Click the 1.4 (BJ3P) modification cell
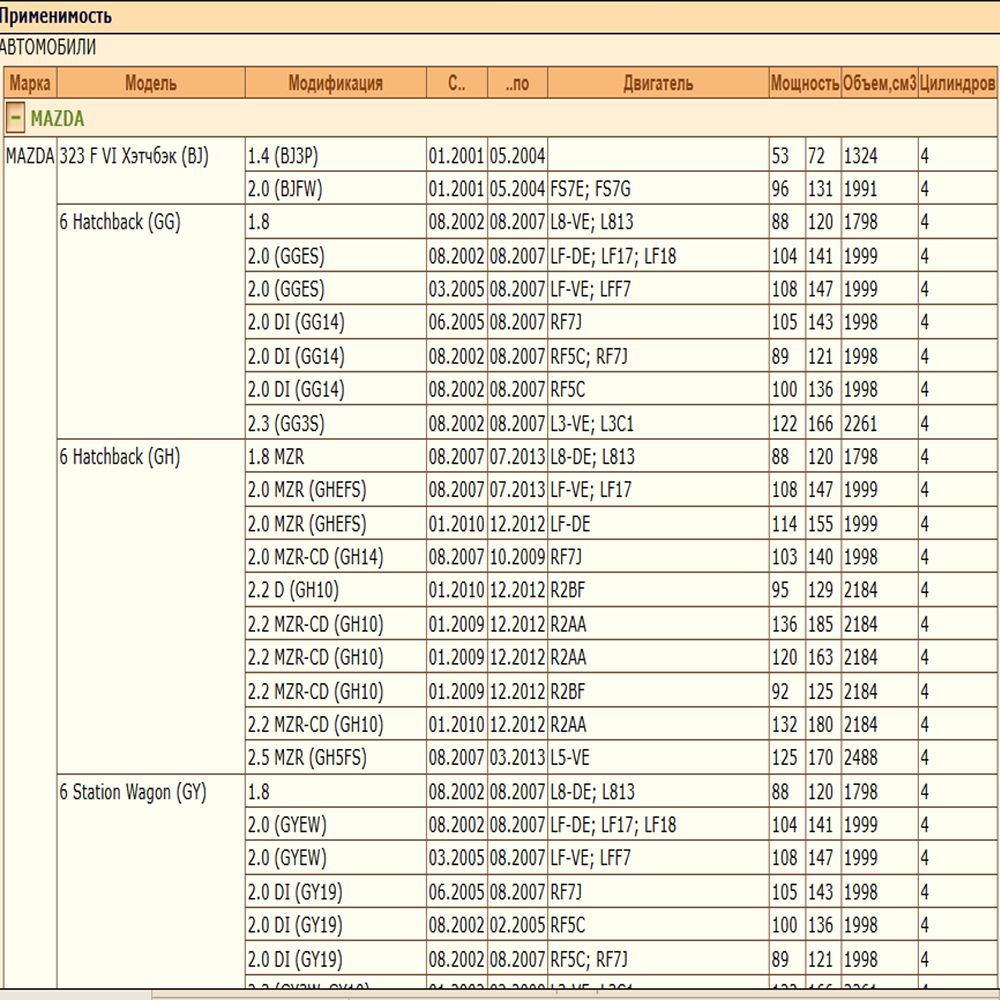 [x=335, y=154]
